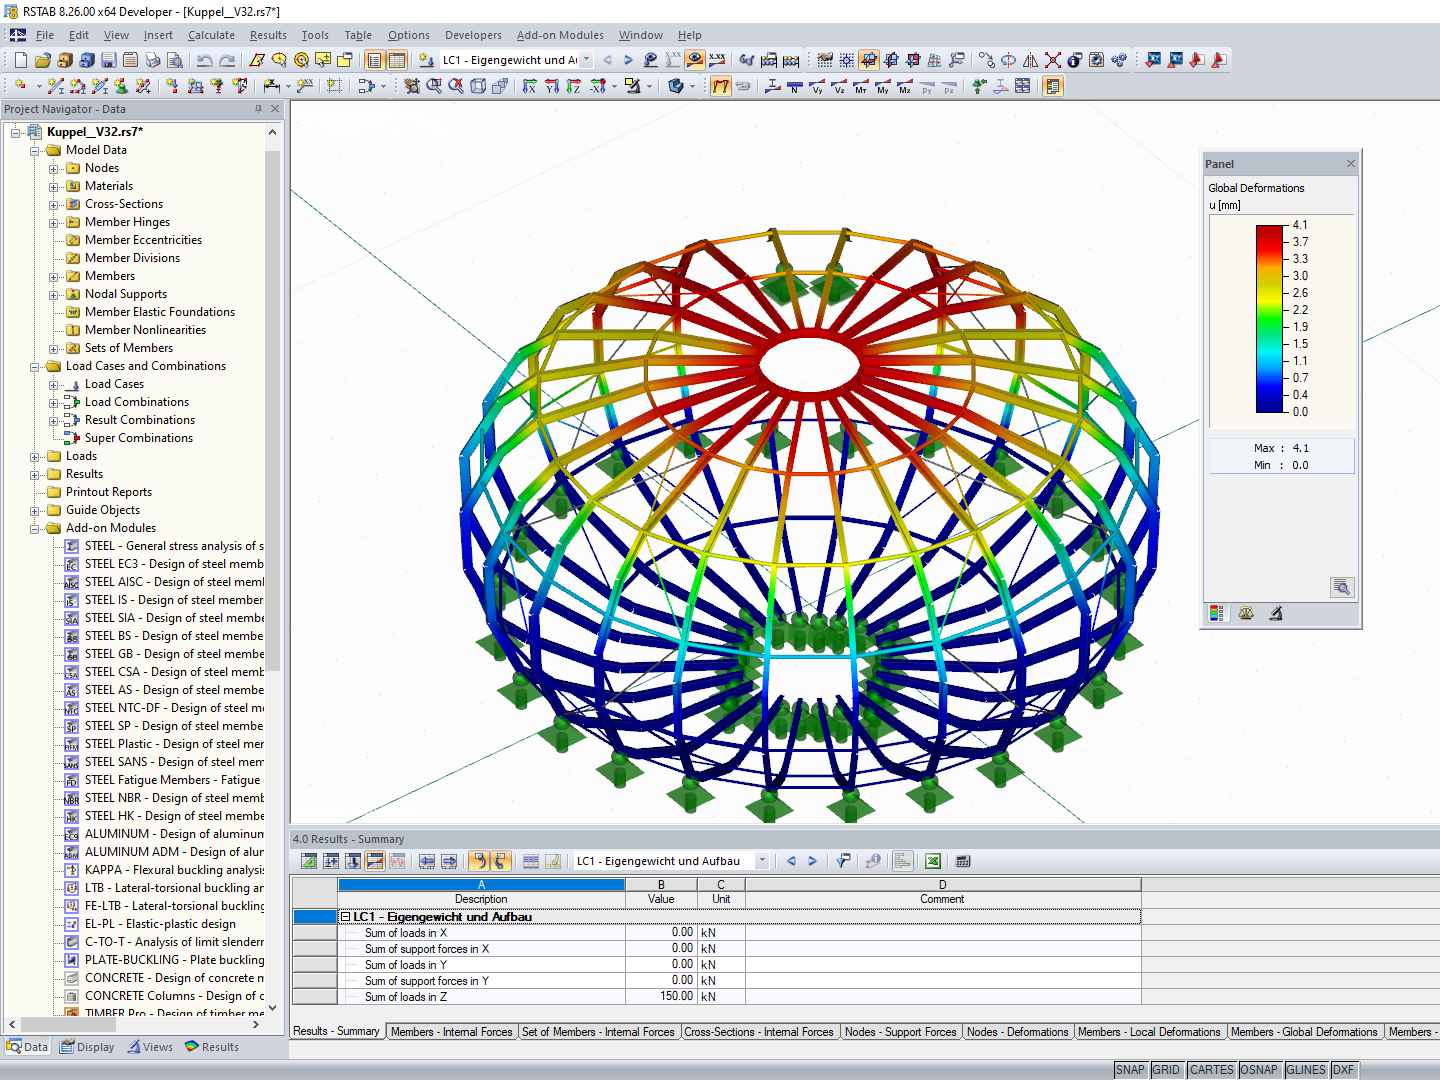Screen dimensions: 1440x1080
Task: Show shear force Vy diagram icon
Action: [817, 86]
